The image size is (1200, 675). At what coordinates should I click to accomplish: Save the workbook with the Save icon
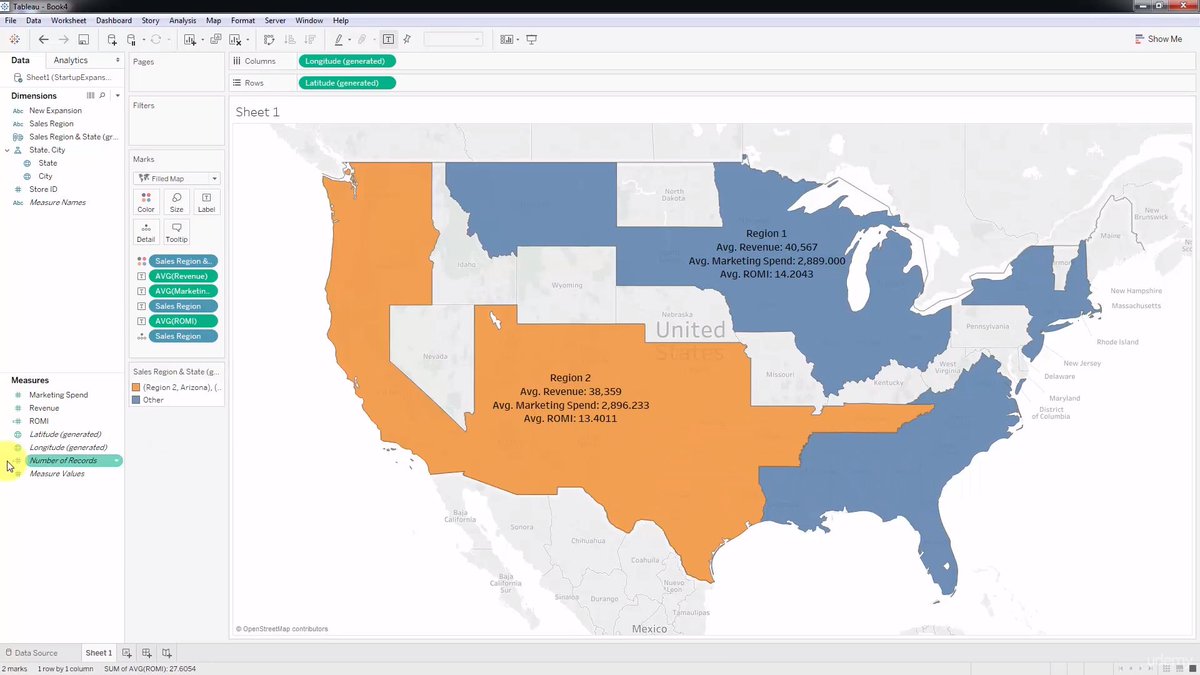coord(84,39)
